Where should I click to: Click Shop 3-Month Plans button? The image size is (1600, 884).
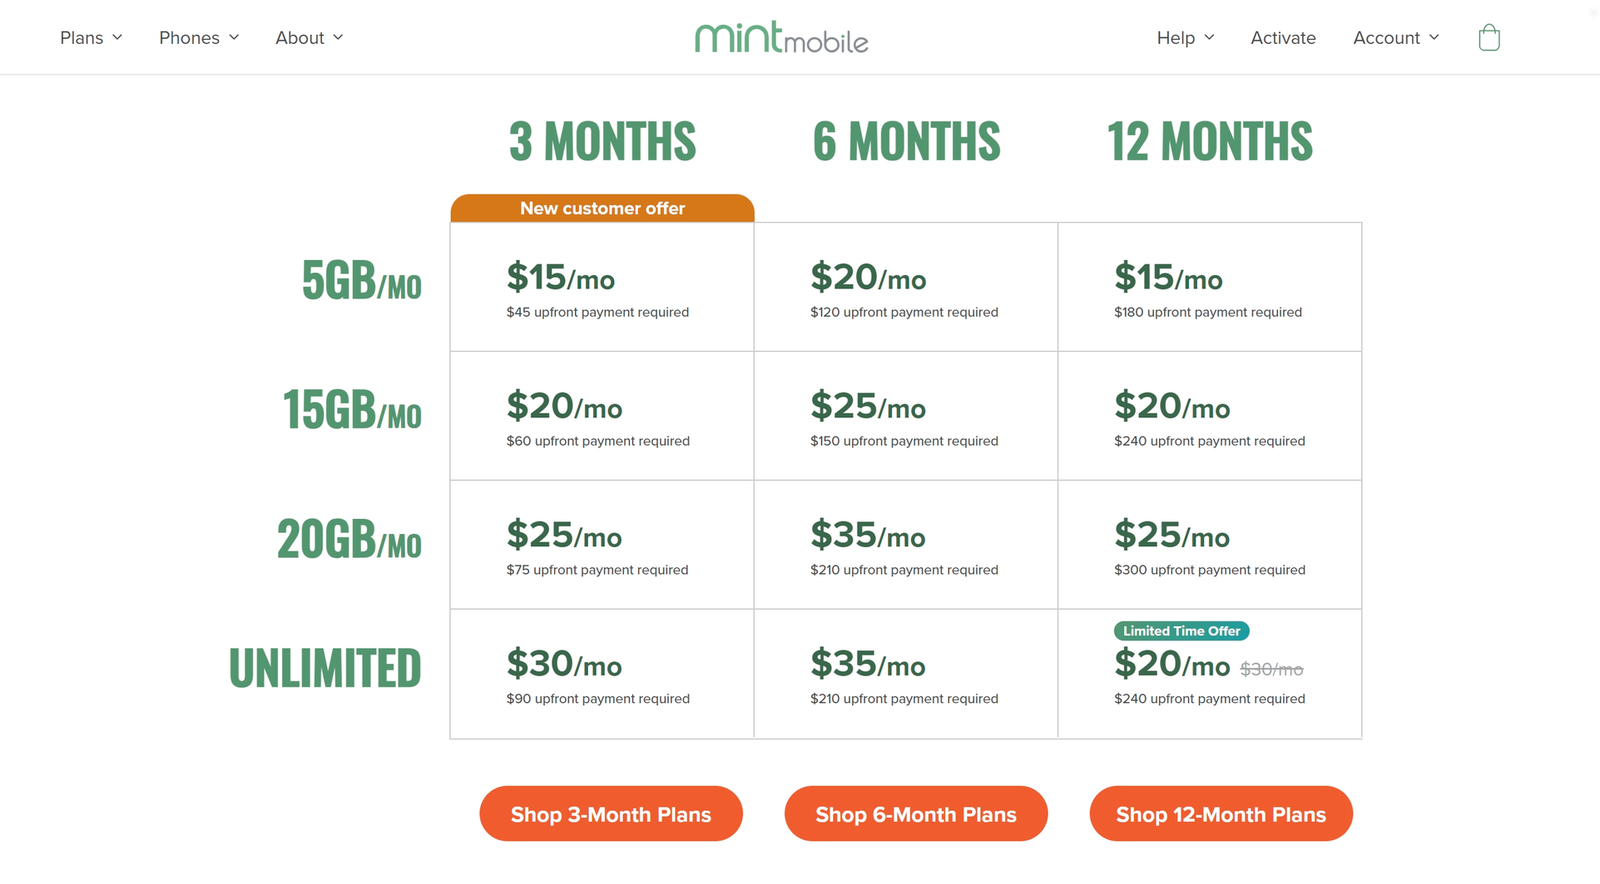[611, 814]
